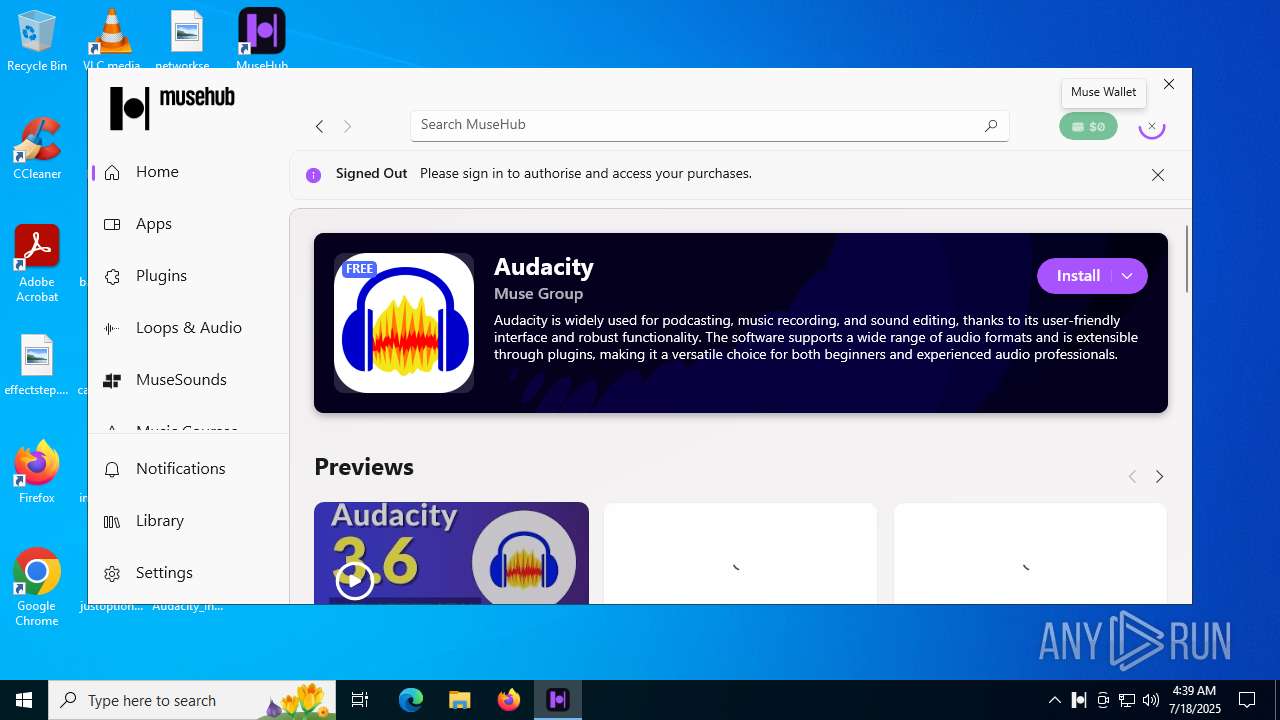
Task: Open the MuseSounds section
Action: 188,380
